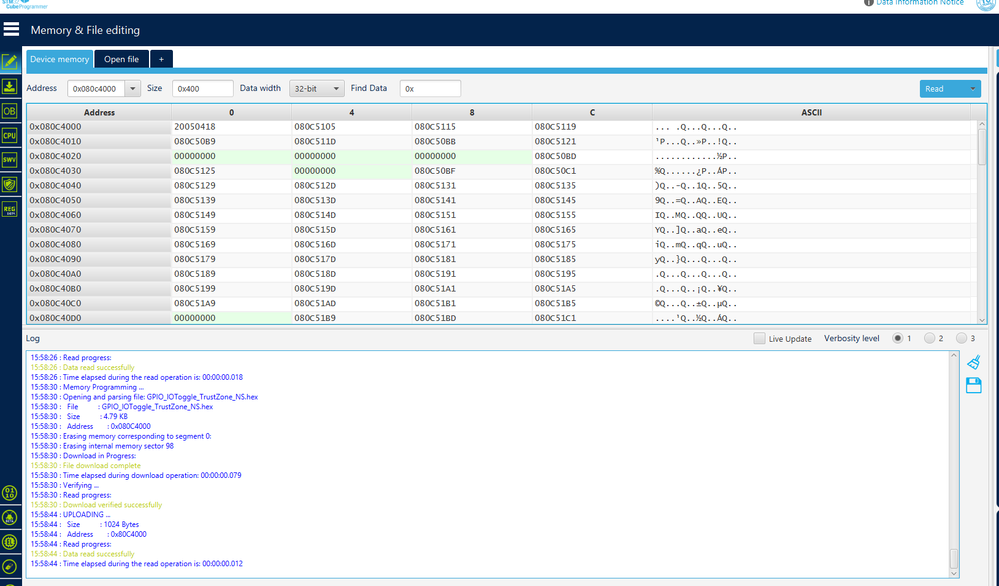Select cell 080C5105 in first row

coord(352,127)
